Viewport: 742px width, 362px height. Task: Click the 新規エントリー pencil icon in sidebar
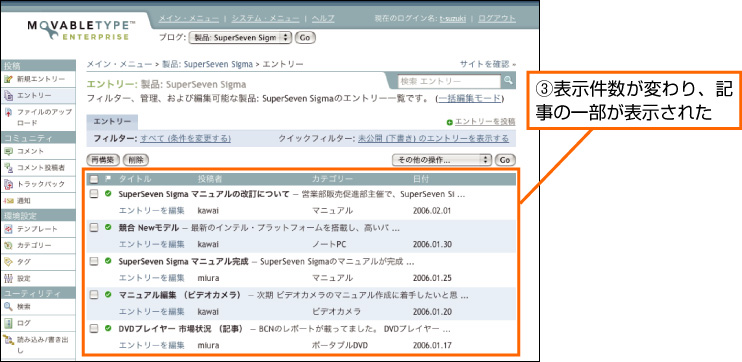8,79
